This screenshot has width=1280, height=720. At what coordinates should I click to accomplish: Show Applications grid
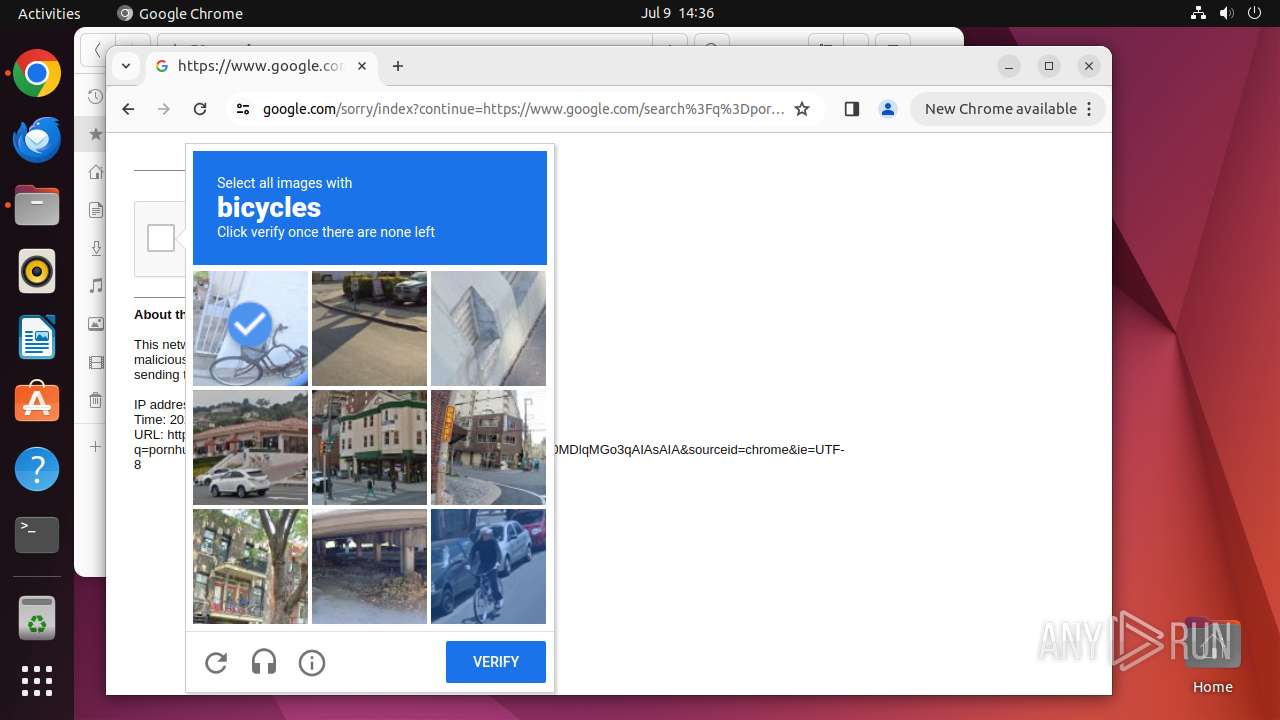(37, 681)
